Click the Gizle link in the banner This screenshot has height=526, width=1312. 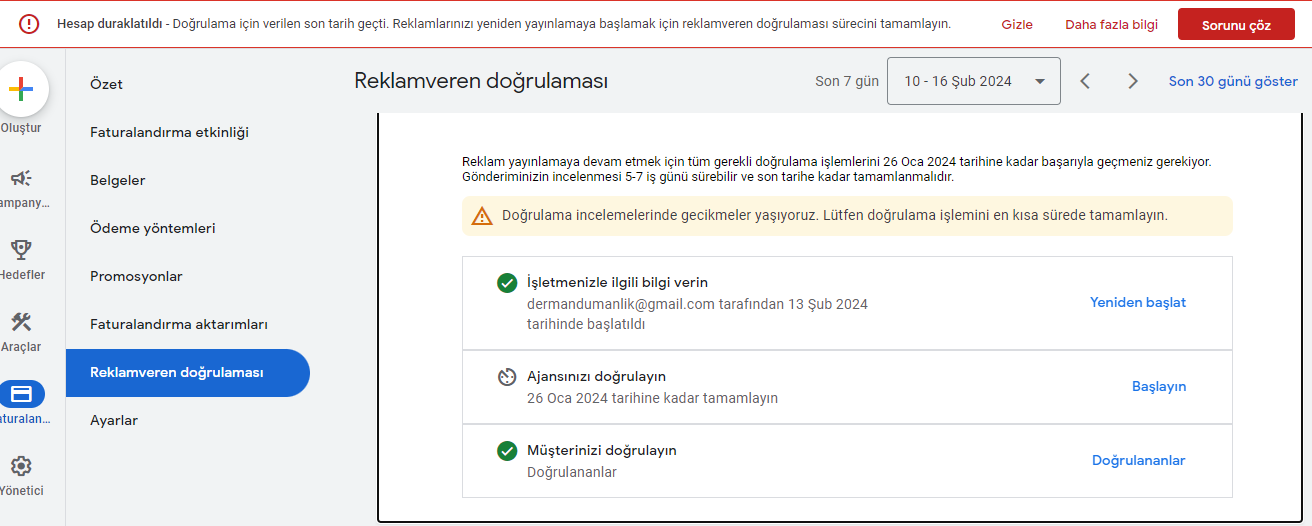coord(1017,25)
